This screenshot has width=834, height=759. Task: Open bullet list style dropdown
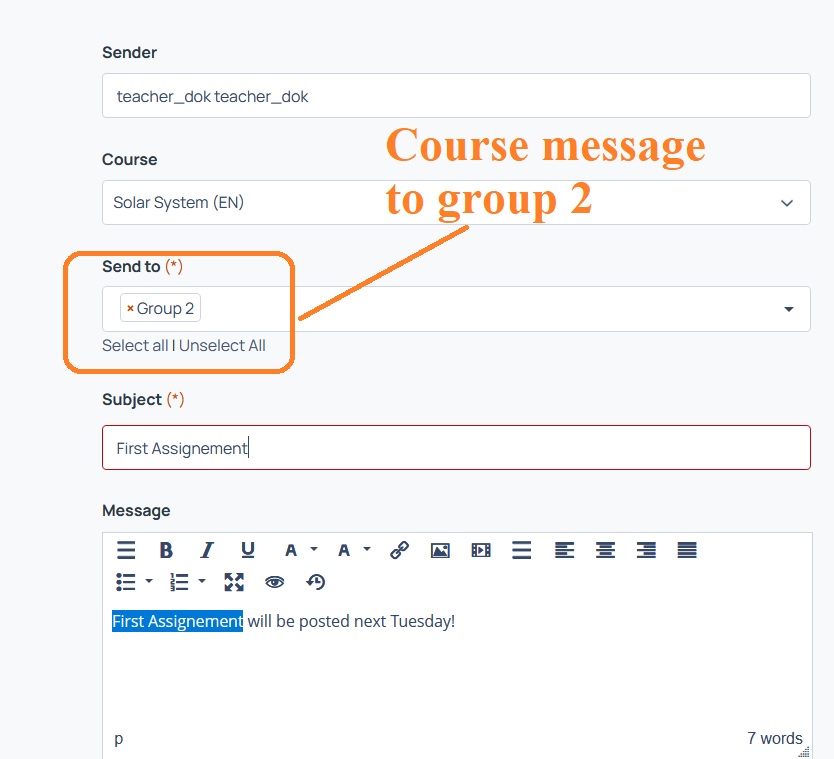(x=149, y=581)
